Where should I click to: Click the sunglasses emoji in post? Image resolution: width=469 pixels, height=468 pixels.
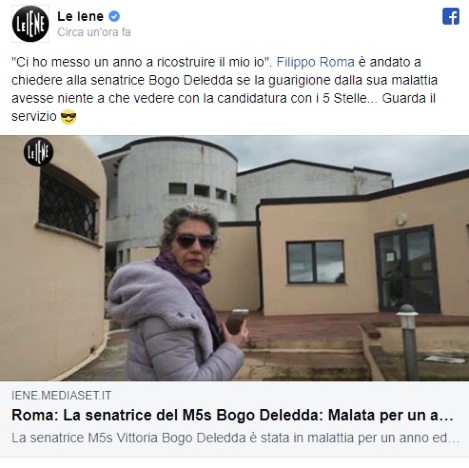coord(68,117)
